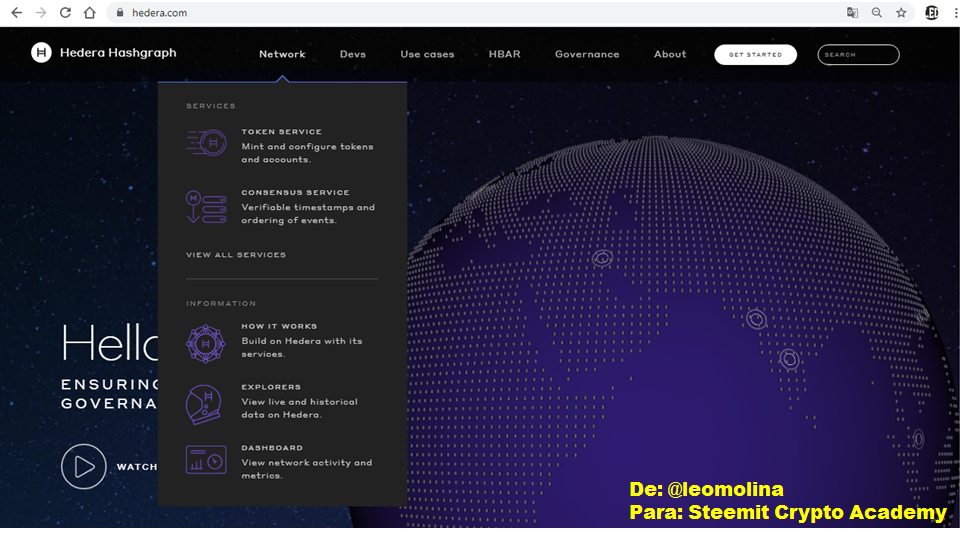
Task: Click the padlock site info icon
Action: click(120, 12)
